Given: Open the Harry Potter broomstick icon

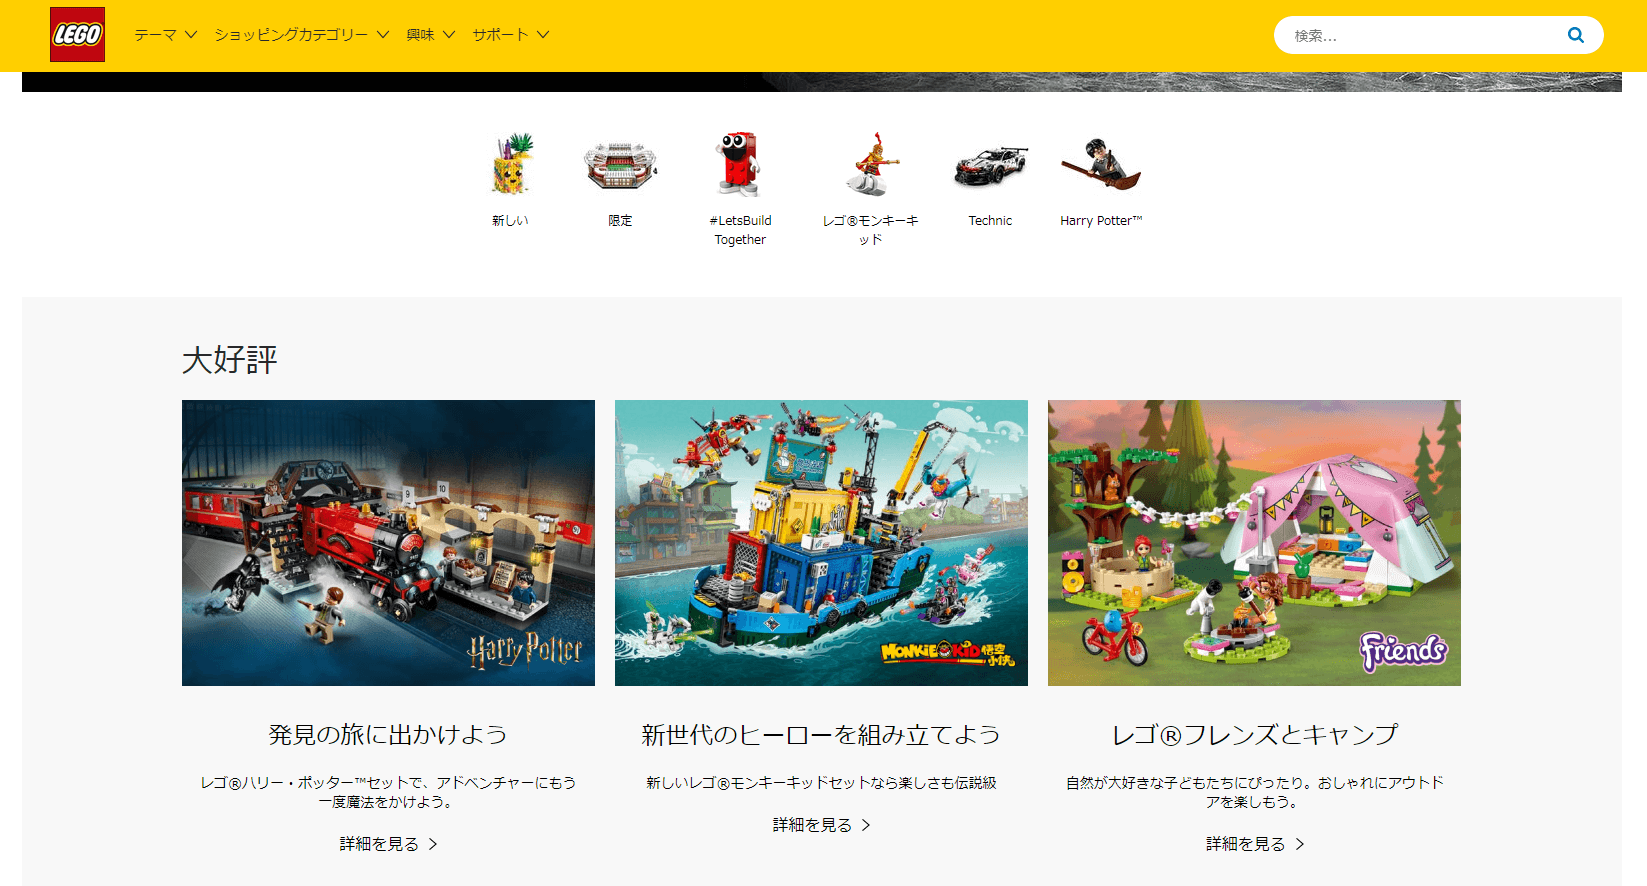Looking at the screenshot, I should [1100, 164].
